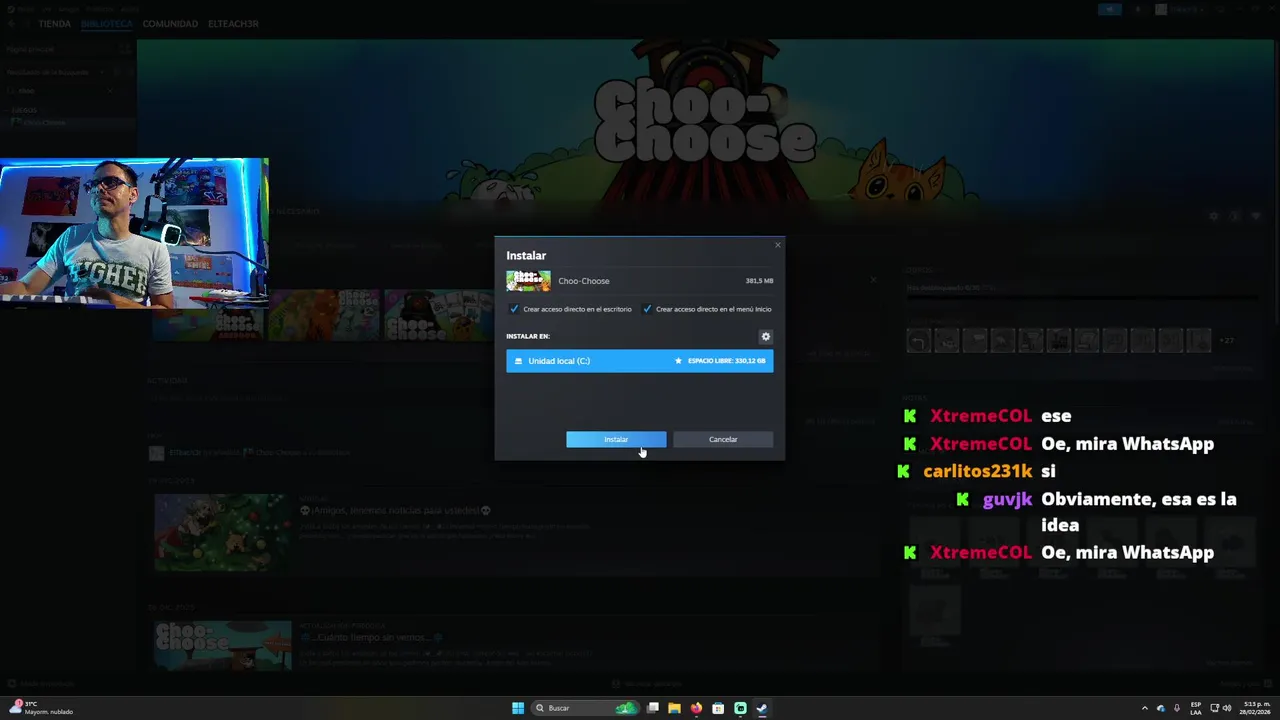Click Steam back navigation arrow
Image resolution: width=1280 pixels, height=720 pixels.
tap(13, 23)
